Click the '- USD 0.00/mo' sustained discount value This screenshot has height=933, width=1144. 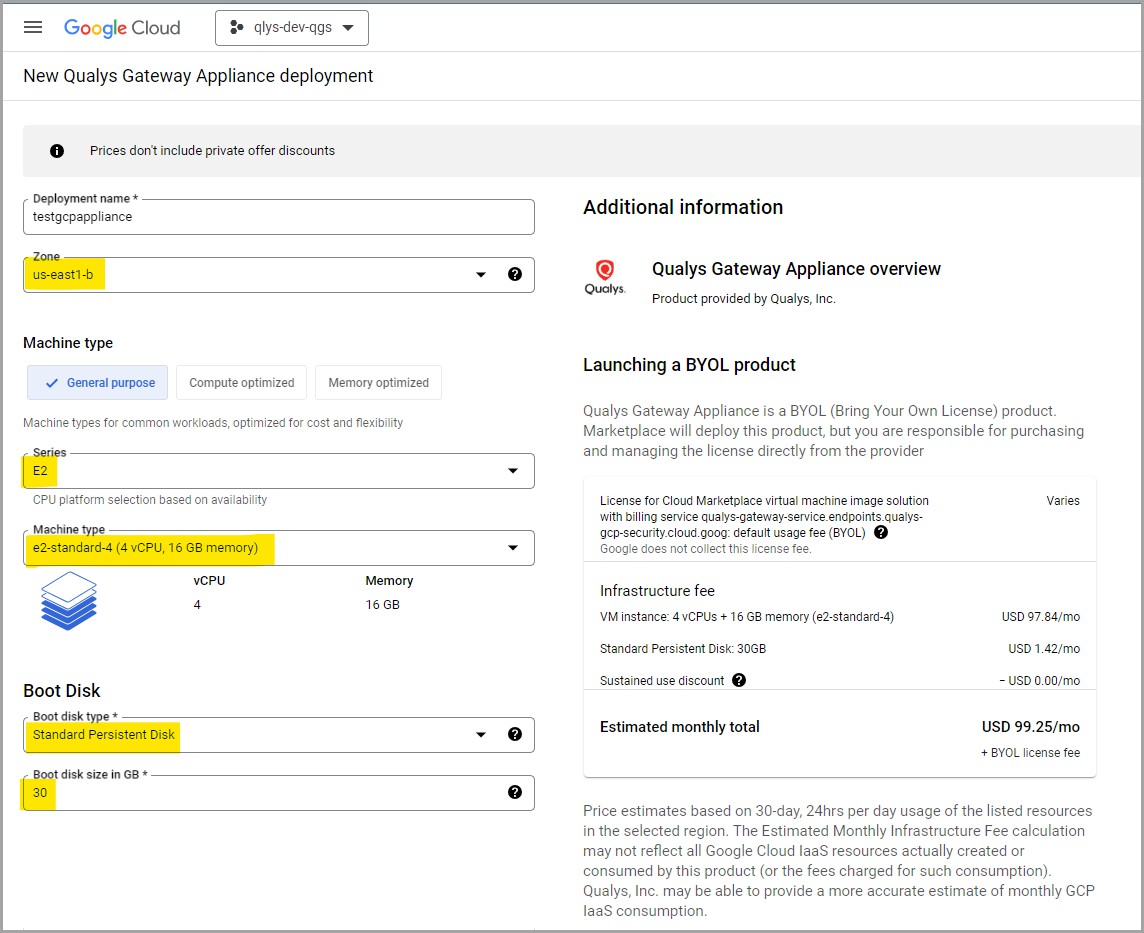tap(1040, 681)
